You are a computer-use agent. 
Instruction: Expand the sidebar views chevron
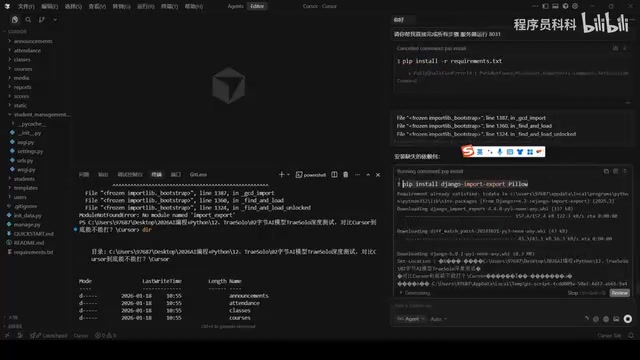pyautogui.click(x=55, y=20)
